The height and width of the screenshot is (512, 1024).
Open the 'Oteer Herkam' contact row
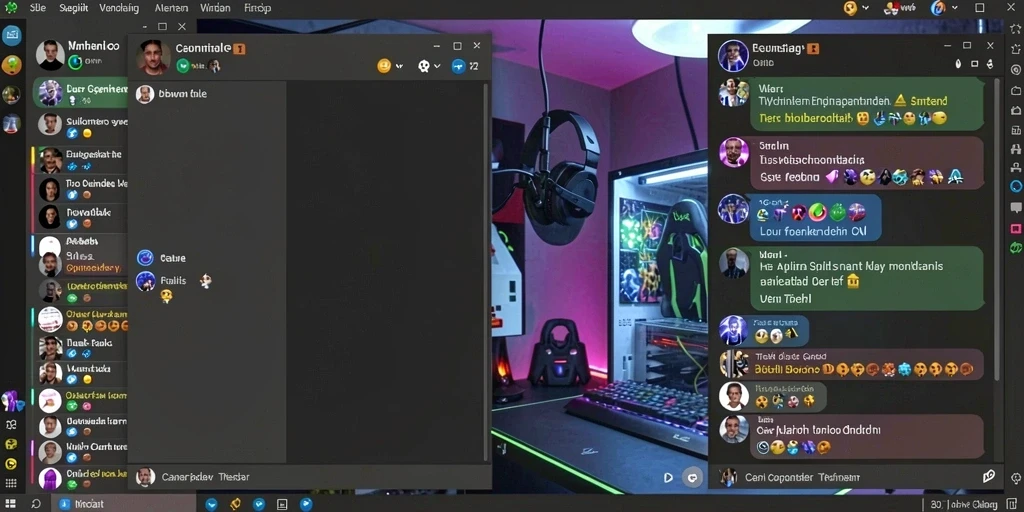80,319
